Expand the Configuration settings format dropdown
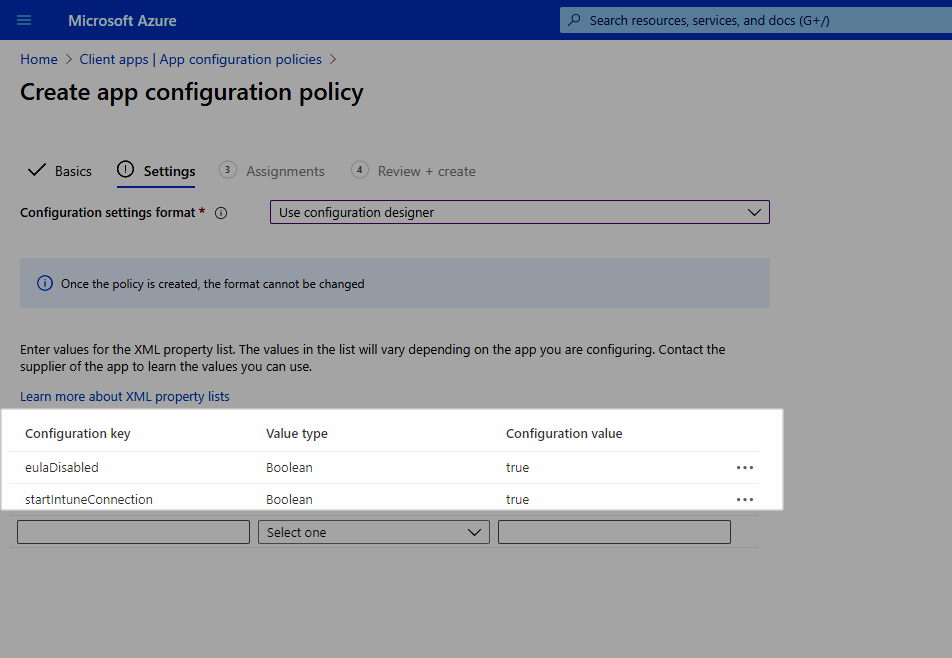The height and width of the screenshot is (658, 952). pos(520,212)
